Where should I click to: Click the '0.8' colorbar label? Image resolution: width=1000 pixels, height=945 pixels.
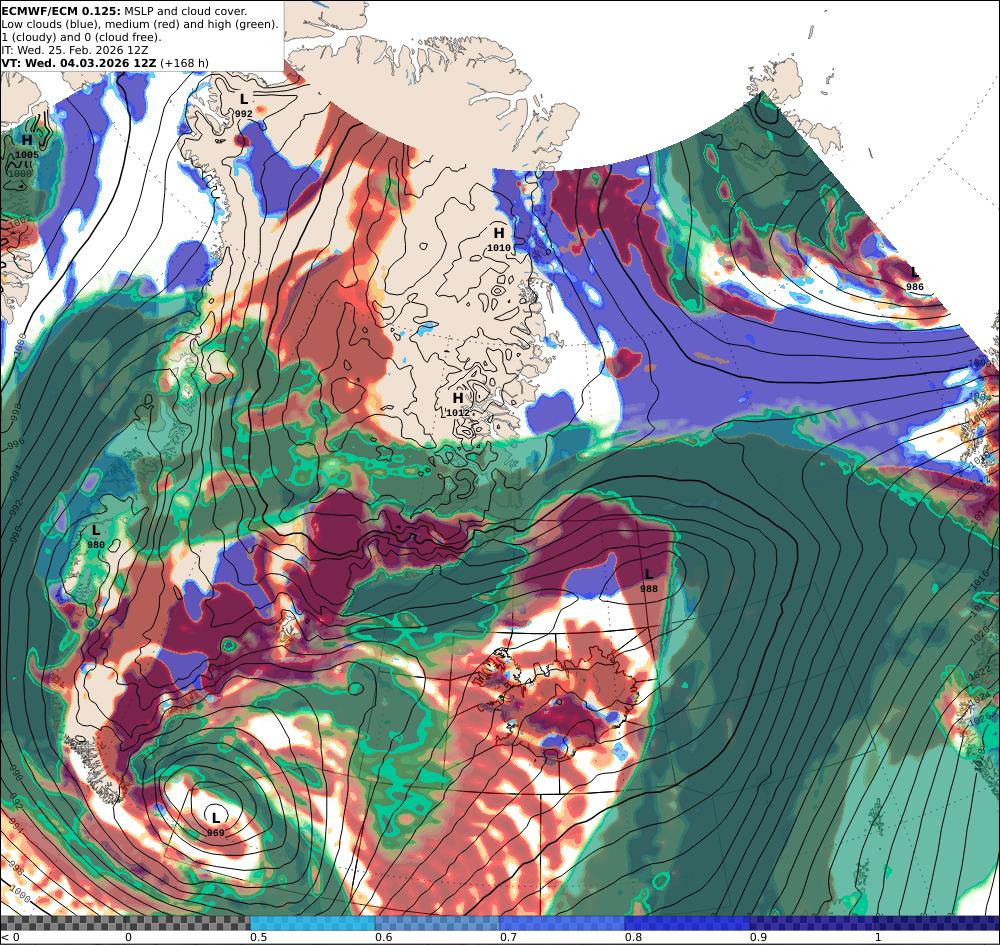(x=633, y=937)
